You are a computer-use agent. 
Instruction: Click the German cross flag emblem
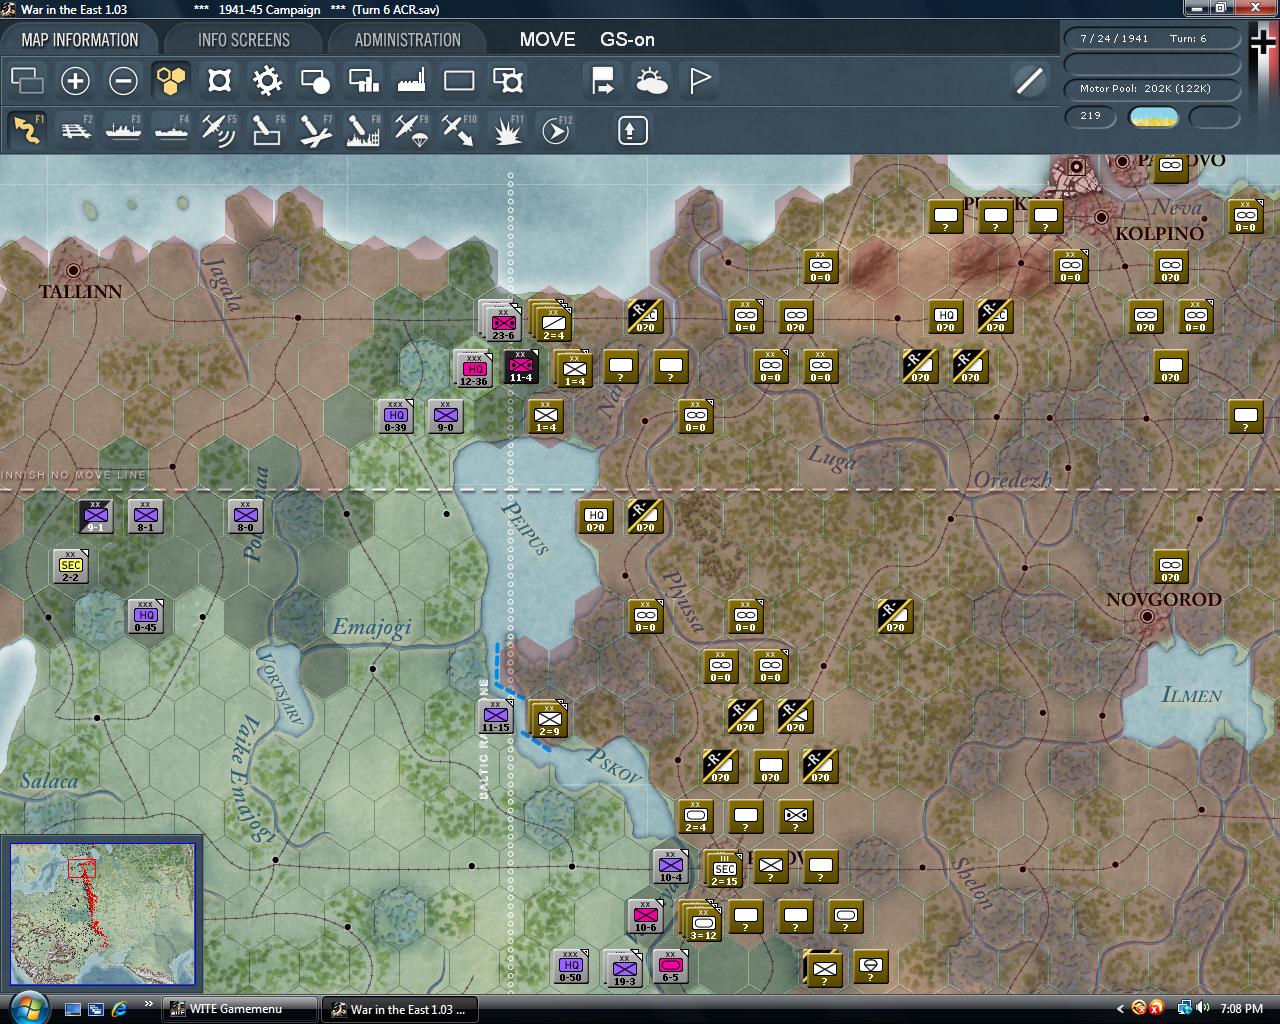(x=1263, y=44)
